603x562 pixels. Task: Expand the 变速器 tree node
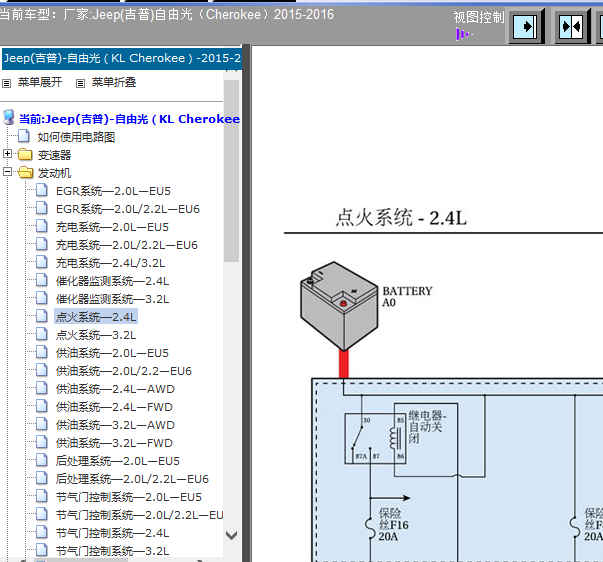(7, 154)
